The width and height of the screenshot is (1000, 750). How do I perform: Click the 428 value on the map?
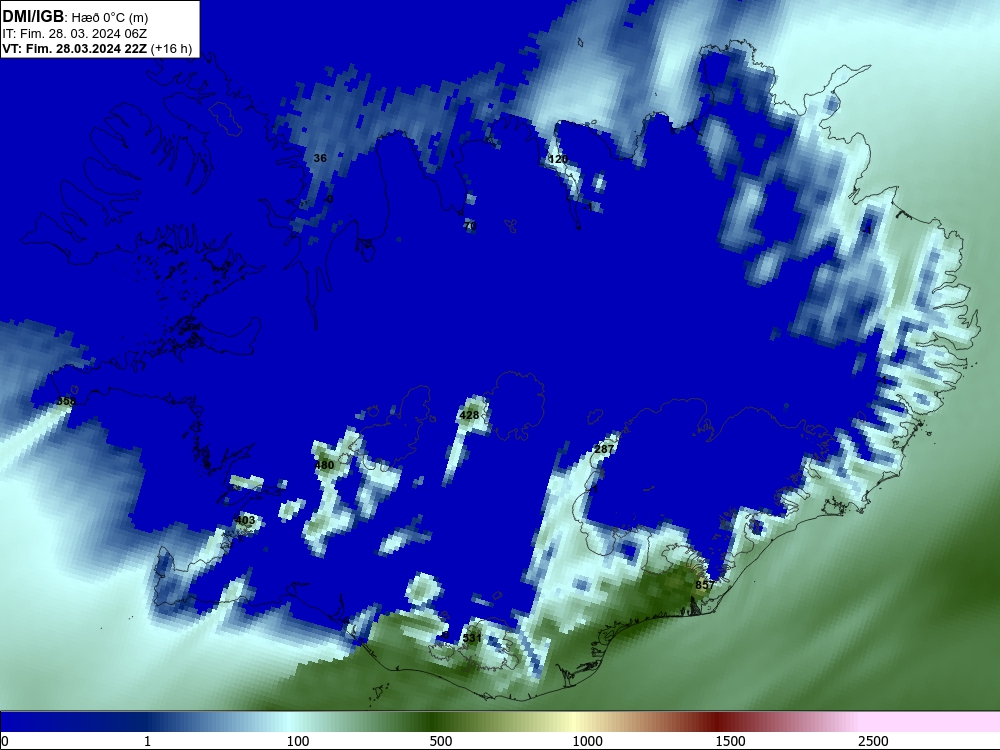469,415
